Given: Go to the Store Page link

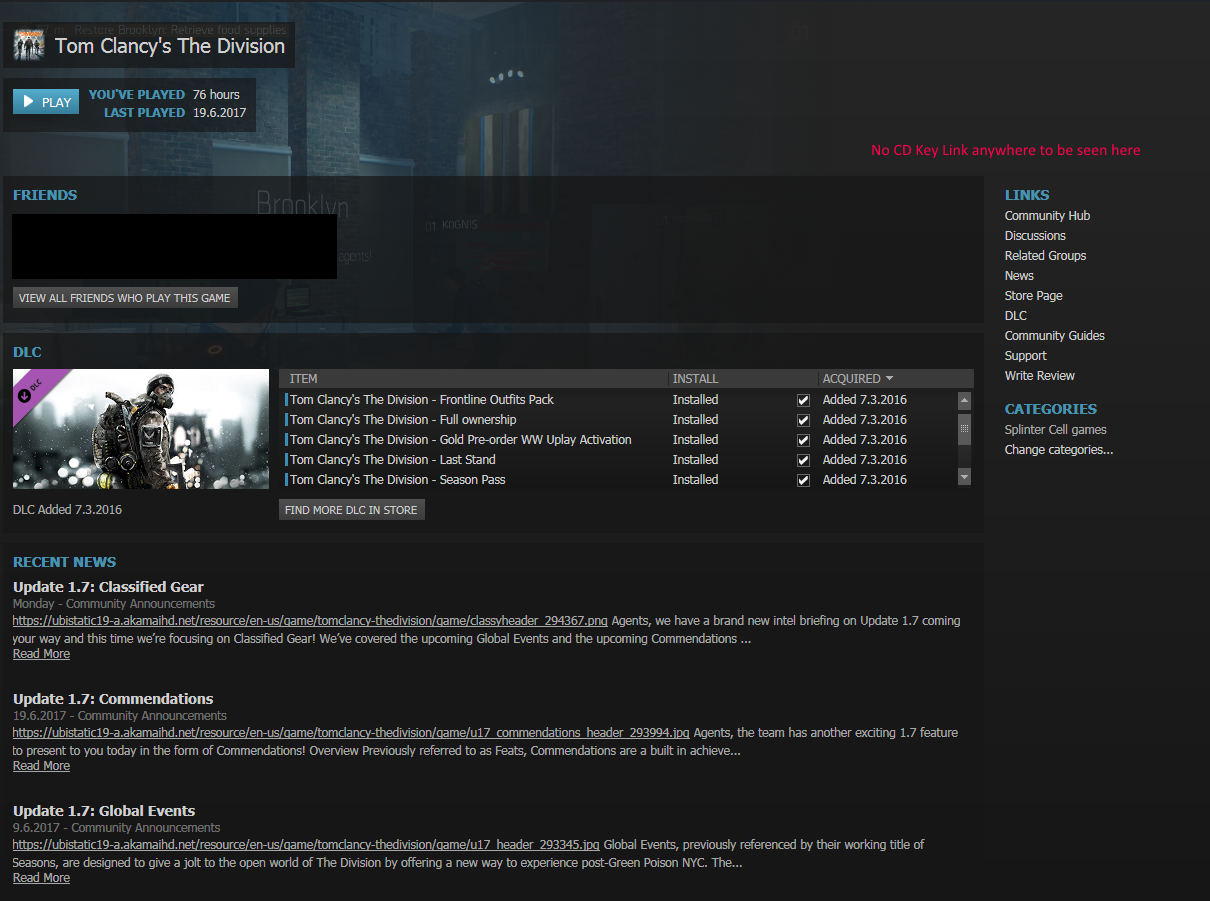Looking at the screenshot, I should (1034, 296).
